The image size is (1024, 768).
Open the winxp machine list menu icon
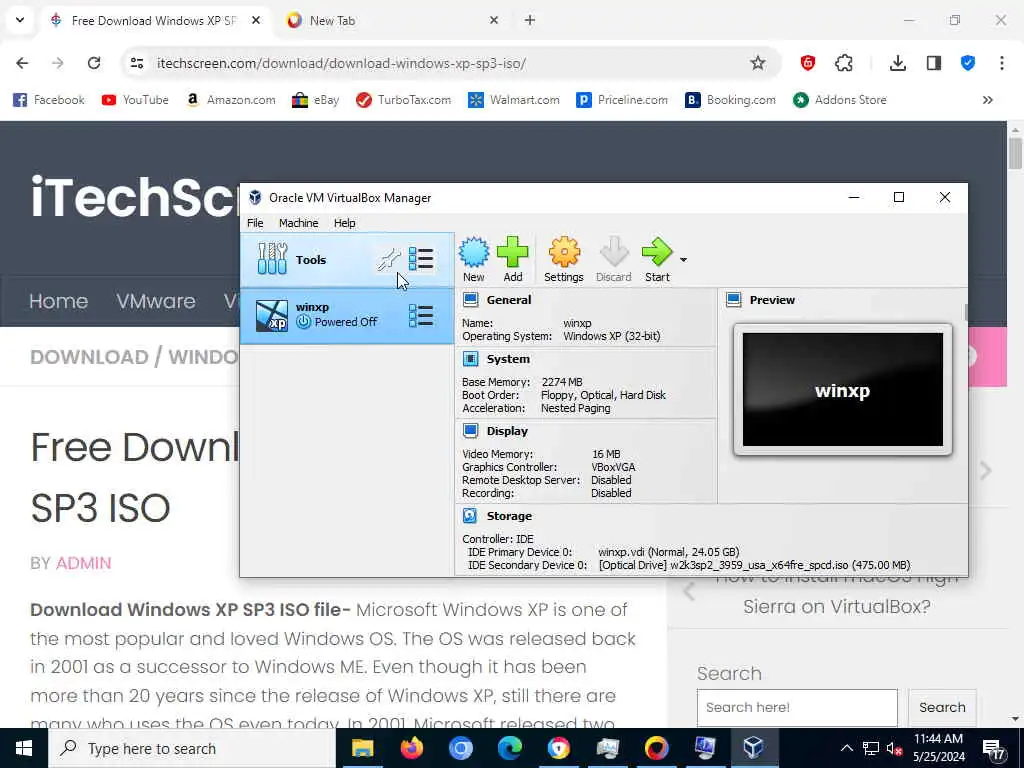[x=421, y=316]
